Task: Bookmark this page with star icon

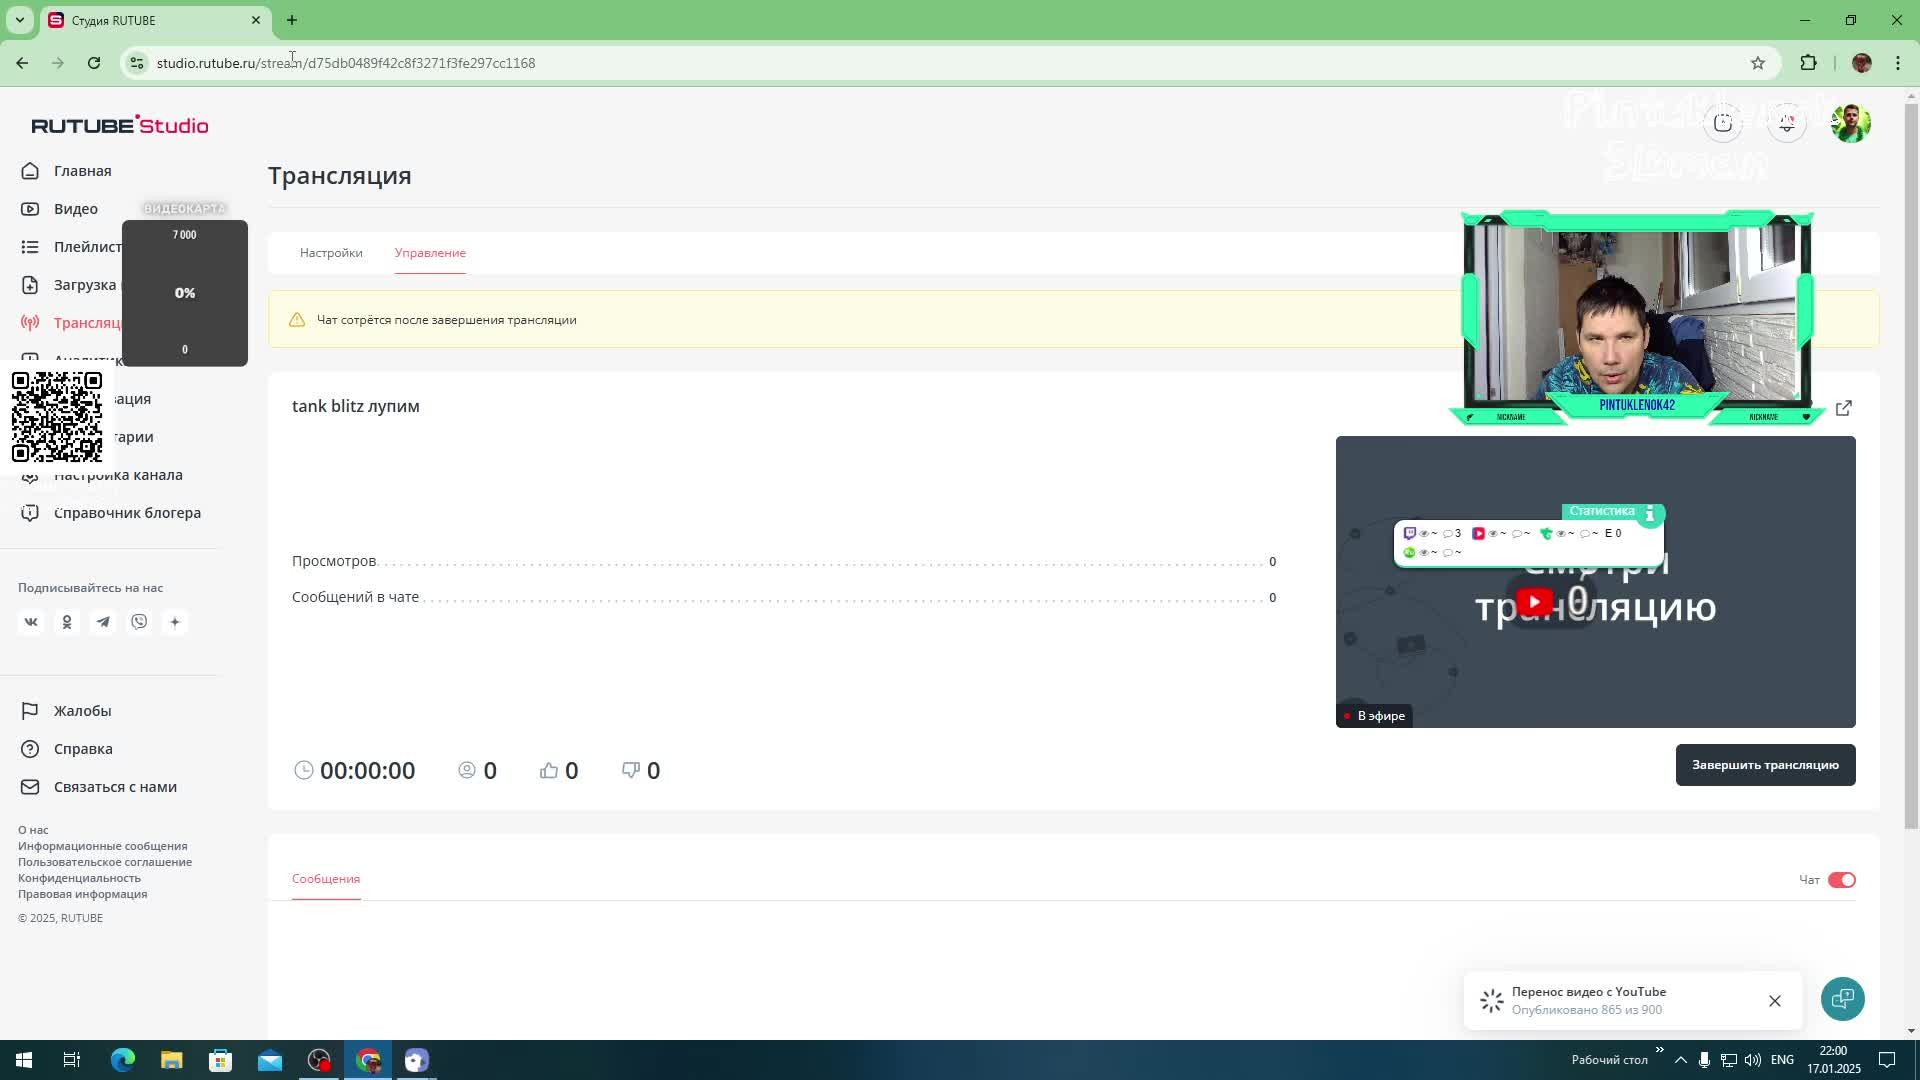Action: [1758, 63]
